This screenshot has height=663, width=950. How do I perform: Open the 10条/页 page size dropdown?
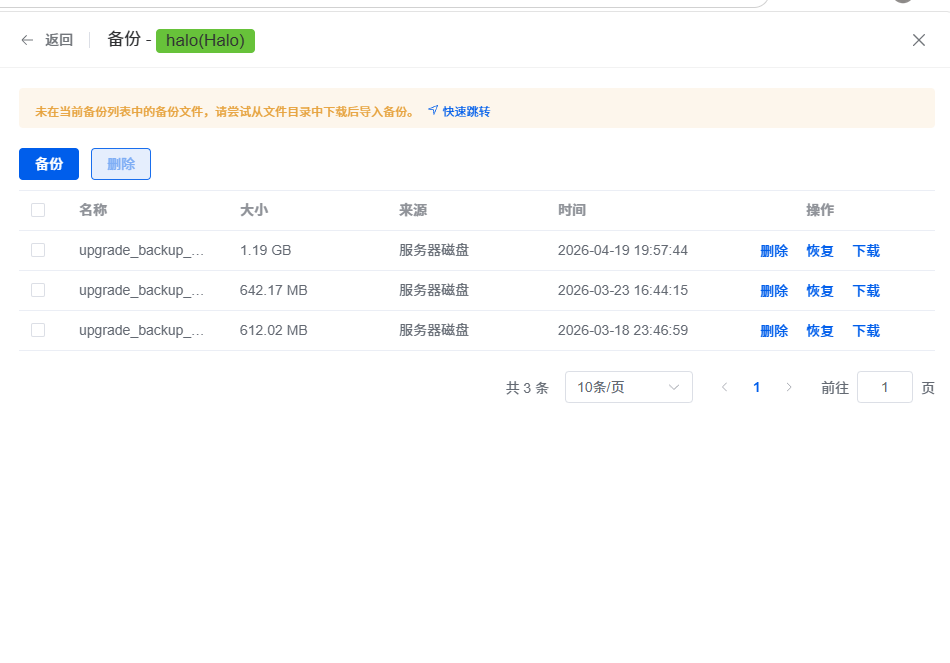click(628, 387)
